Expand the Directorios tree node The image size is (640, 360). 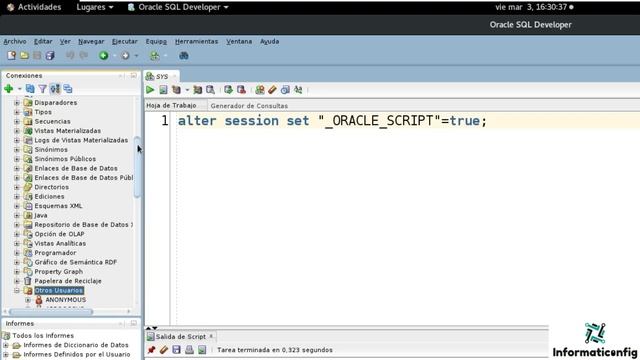[17, 187]
